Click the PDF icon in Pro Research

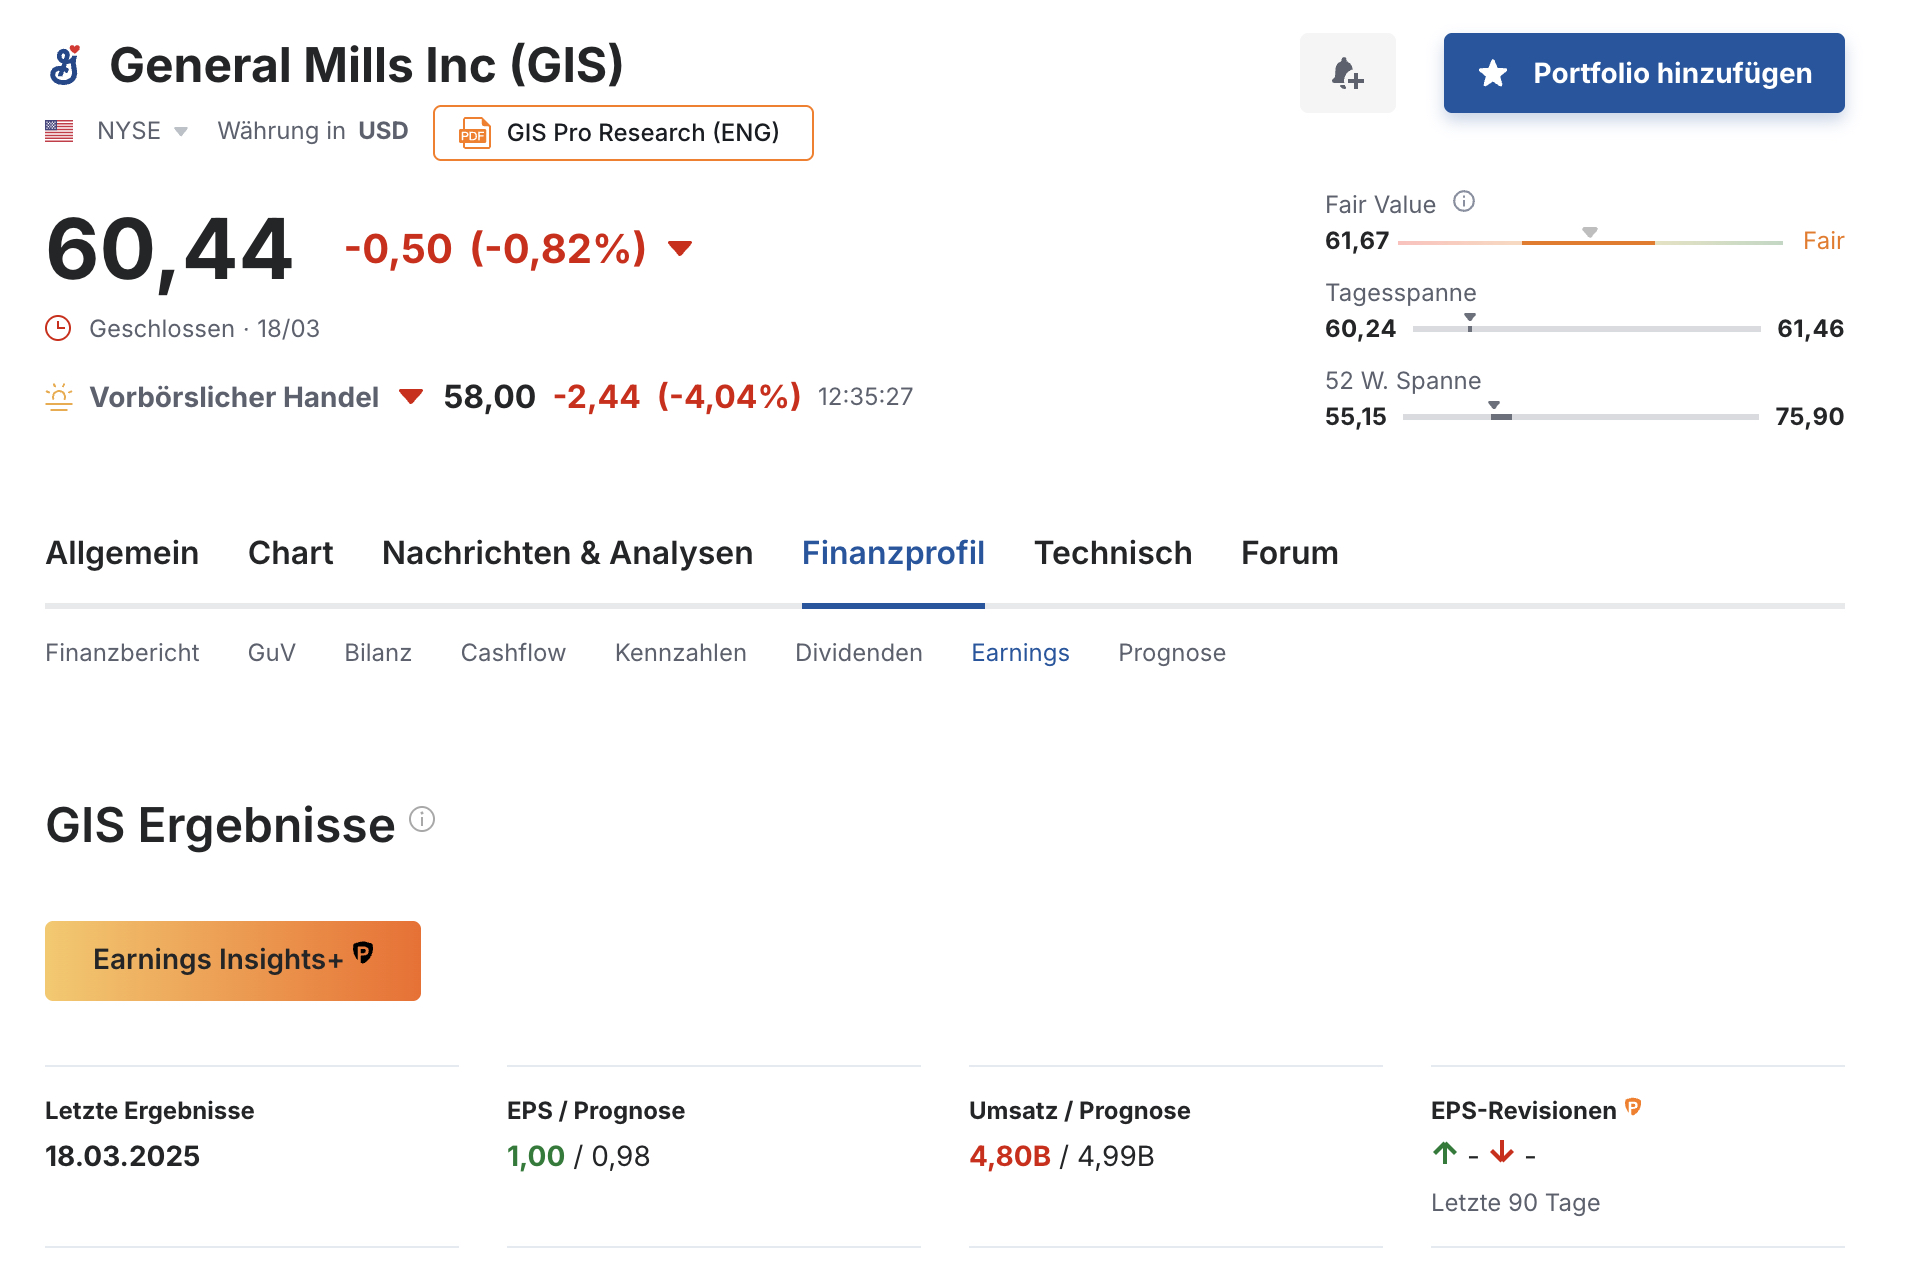click(474, 133)
